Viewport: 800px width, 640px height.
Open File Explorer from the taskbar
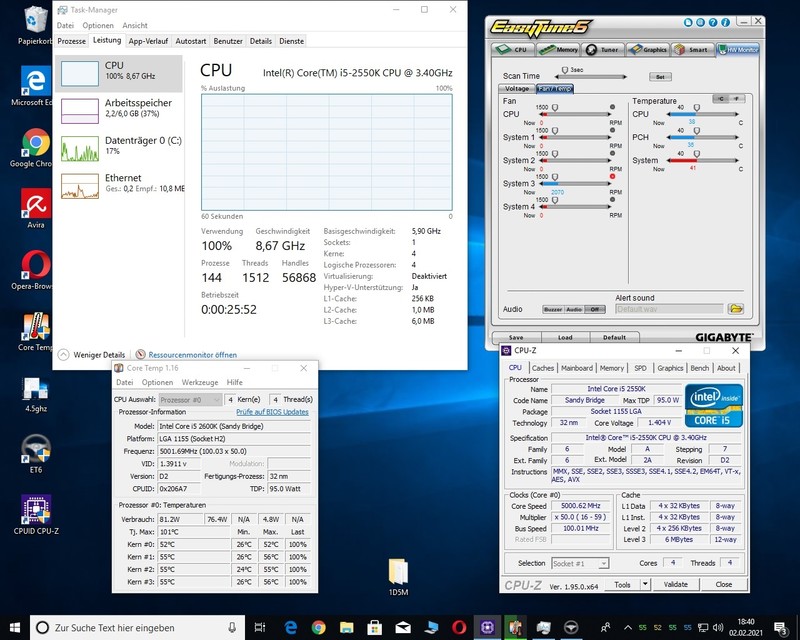point(346,627)
